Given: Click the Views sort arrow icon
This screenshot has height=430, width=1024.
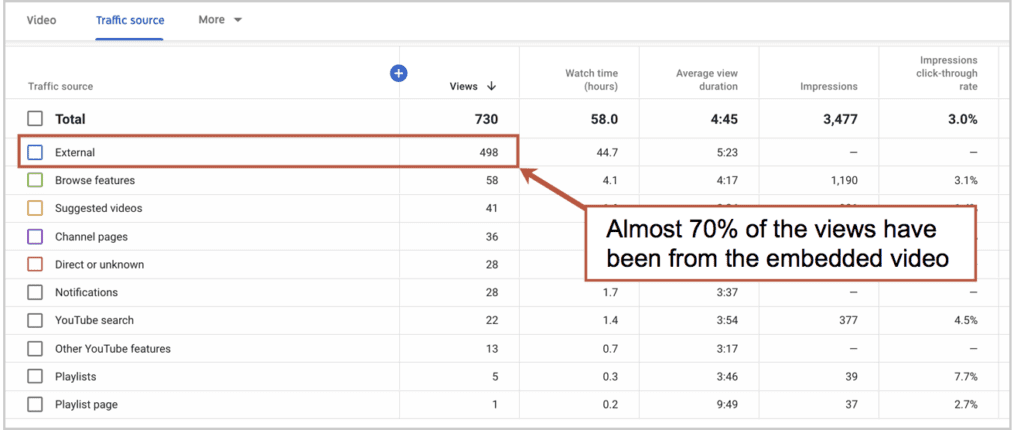Looking at the screenshot, I should coord(492,86).
